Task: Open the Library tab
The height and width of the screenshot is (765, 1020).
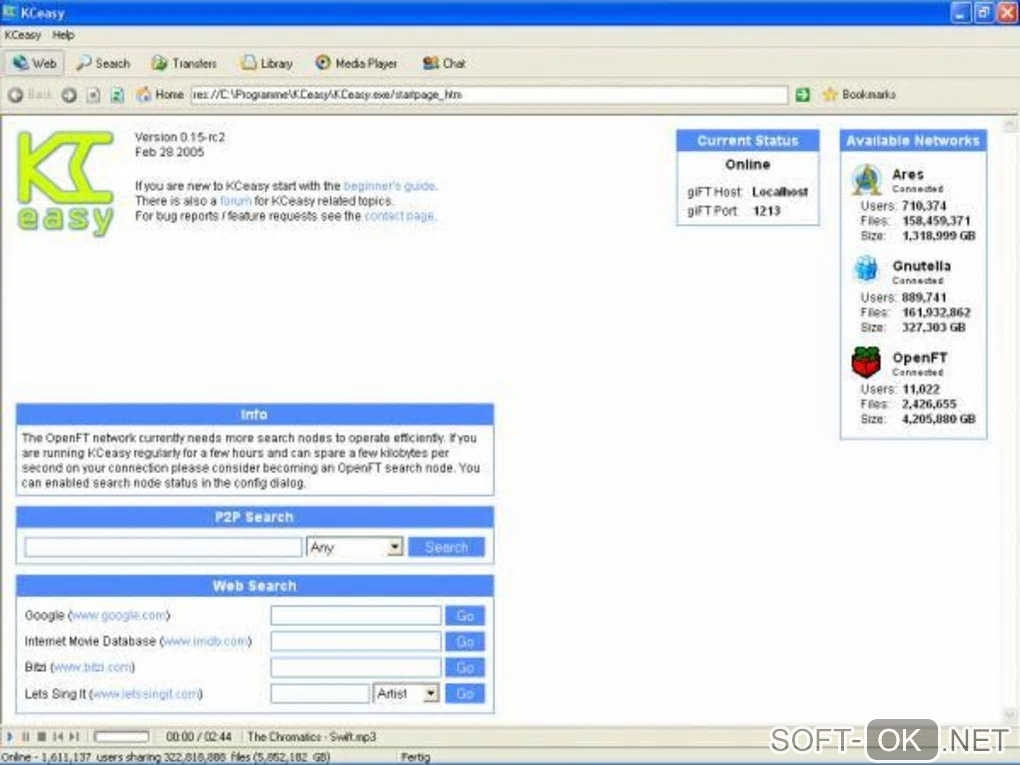Action: coord(267,64)
